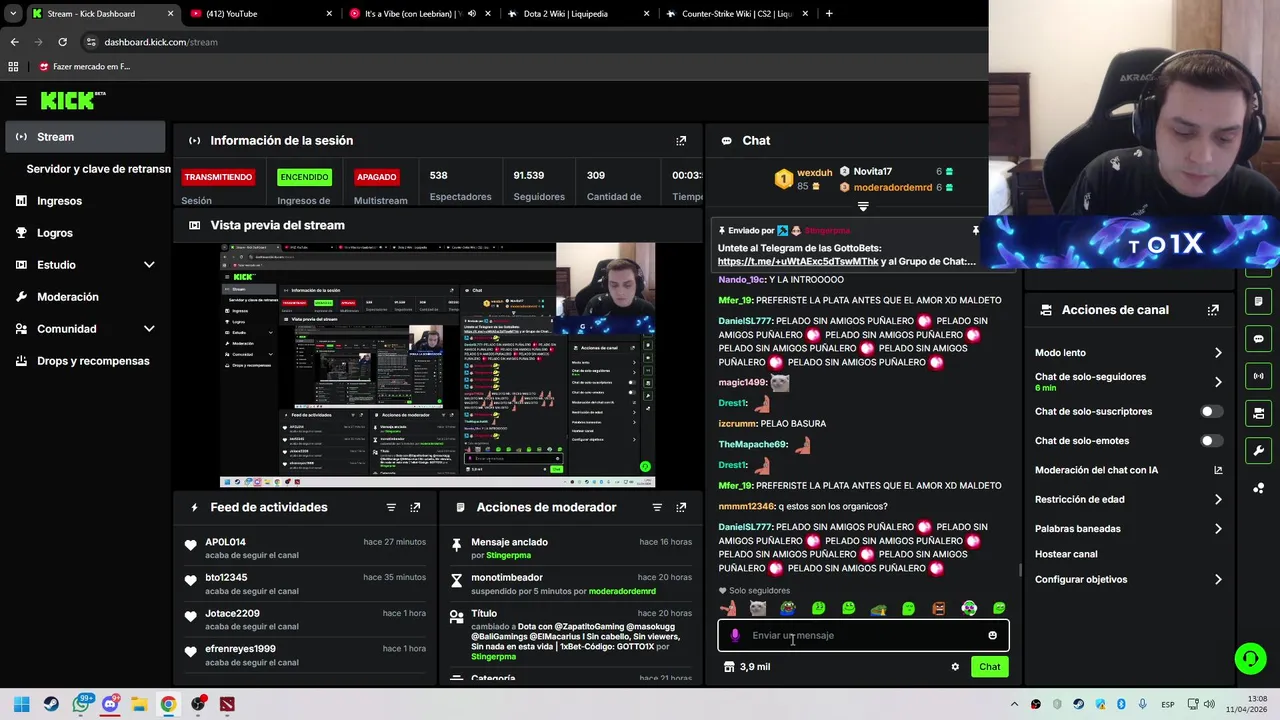Click the green Chat send button
Screen dimensions: 1280x720
(x=989, y=667)
